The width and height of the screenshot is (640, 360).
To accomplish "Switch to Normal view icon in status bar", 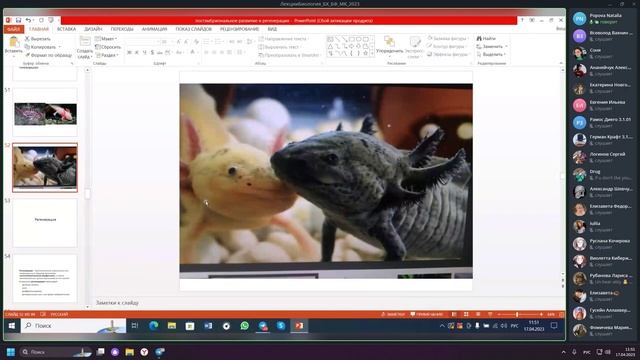I will tap(454, 314).
